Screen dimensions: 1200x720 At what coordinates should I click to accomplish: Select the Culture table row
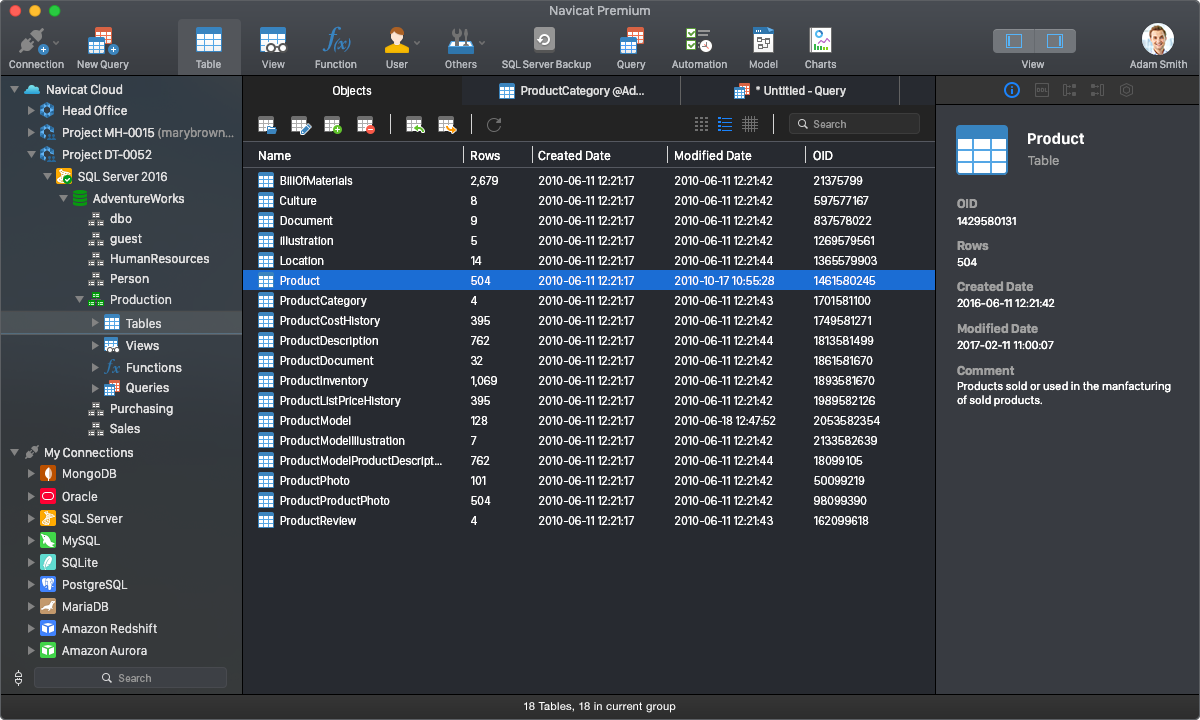coord(589,201)
